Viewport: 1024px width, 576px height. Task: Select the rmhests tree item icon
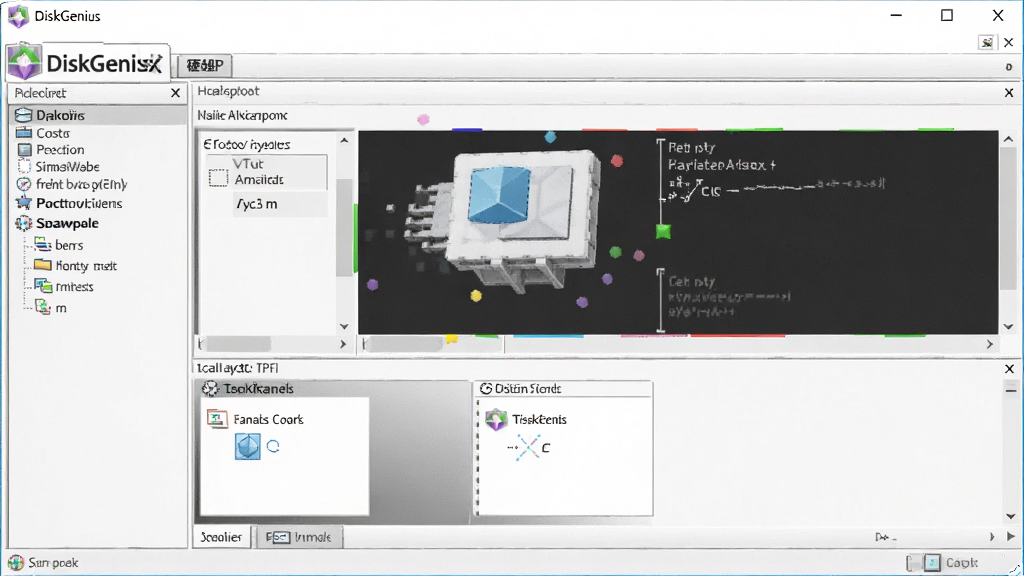[x=43, y=286]
